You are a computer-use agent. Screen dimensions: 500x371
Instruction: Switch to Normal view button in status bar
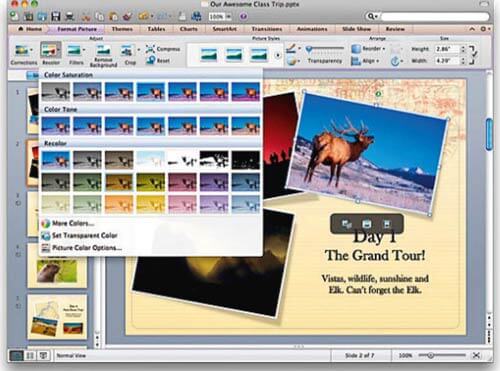(16, 355)
